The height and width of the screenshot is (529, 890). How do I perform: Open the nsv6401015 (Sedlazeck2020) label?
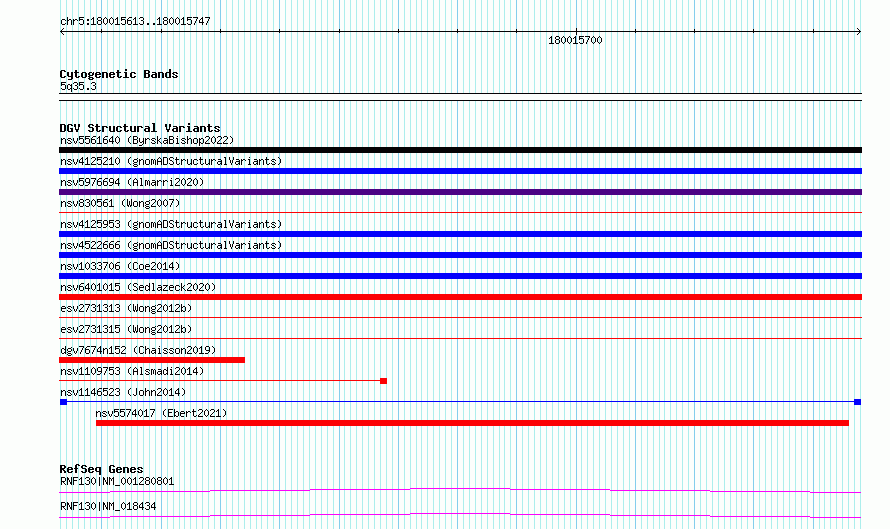click(138, 287)
